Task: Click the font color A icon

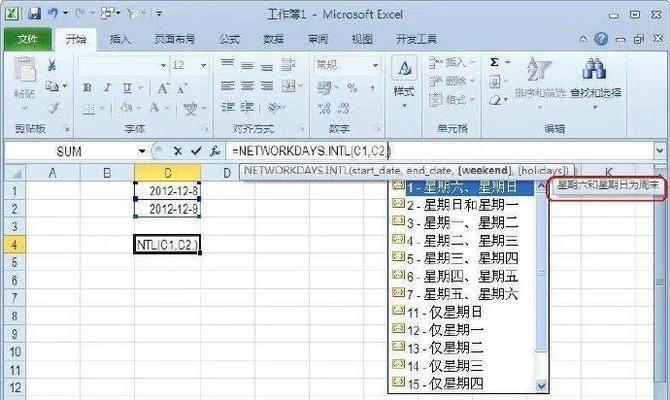Action: [x=155, y=108]
